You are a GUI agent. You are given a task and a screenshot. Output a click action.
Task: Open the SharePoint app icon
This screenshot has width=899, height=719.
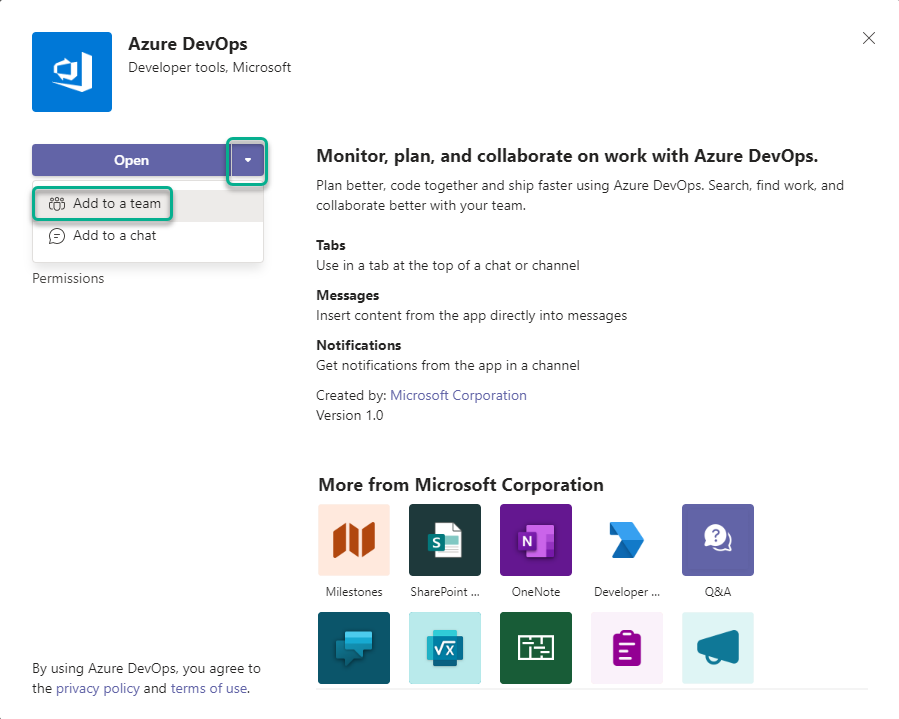tap(445, 540)
